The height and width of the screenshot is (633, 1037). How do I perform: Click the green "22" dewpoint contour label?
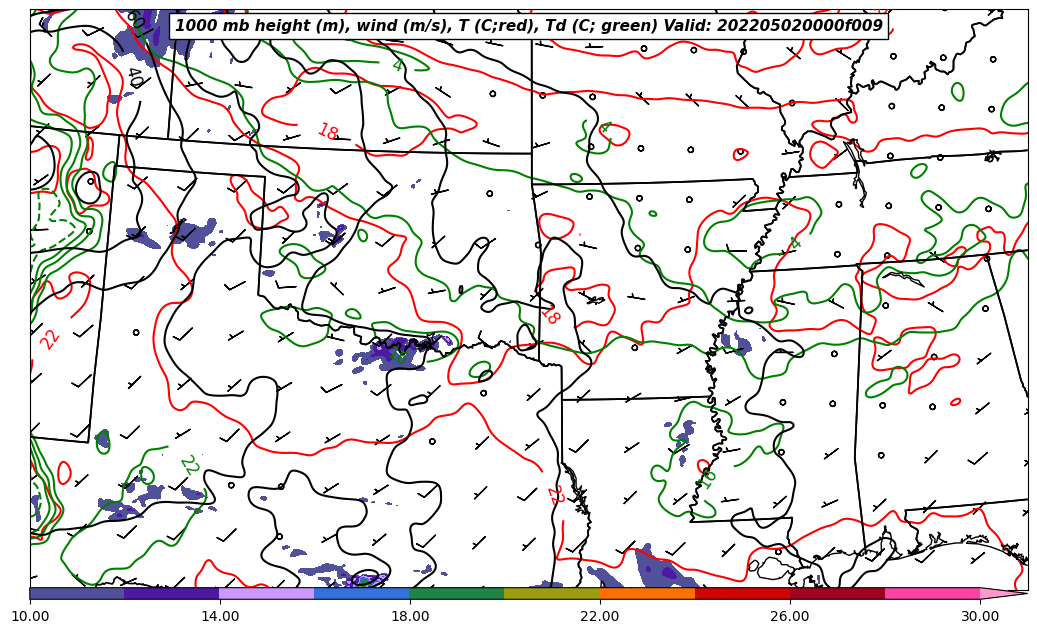[x=189, y=464]
